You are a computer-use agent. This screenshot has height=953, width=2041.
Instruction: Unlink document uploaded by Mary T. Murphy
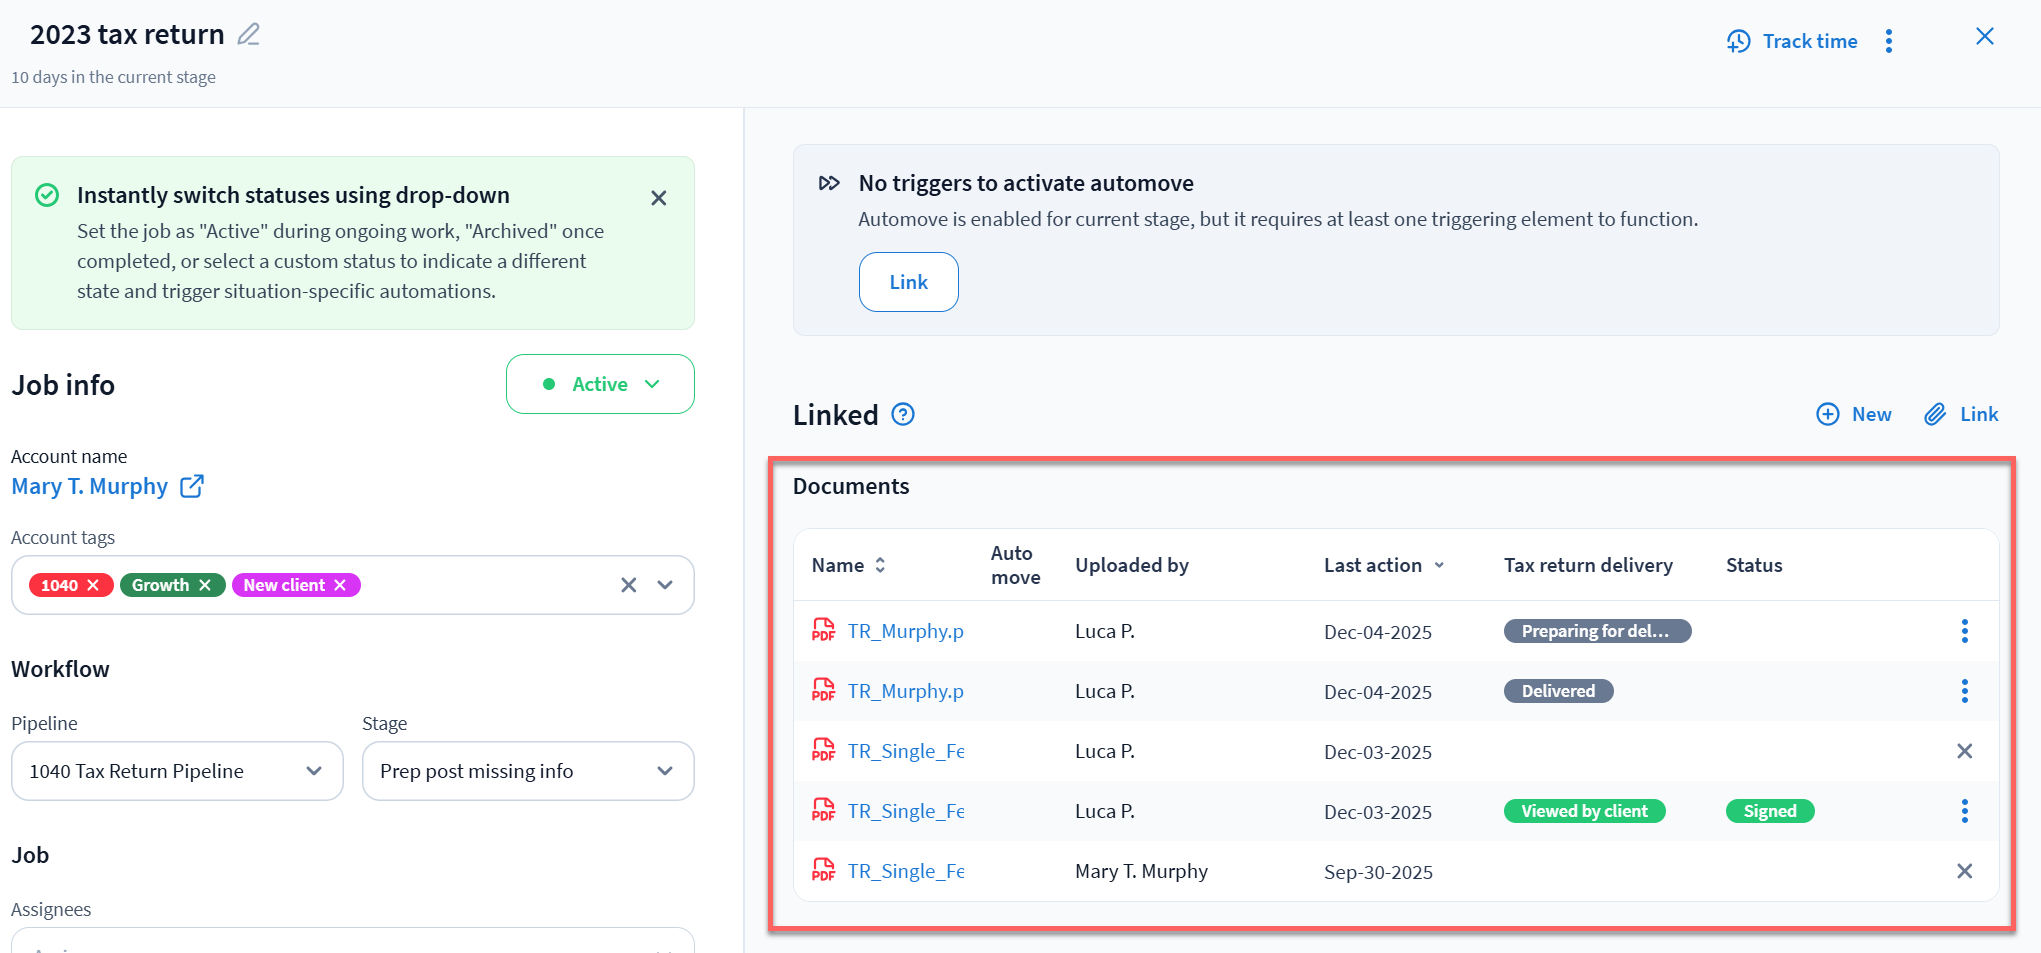(x=1964, y=871)
